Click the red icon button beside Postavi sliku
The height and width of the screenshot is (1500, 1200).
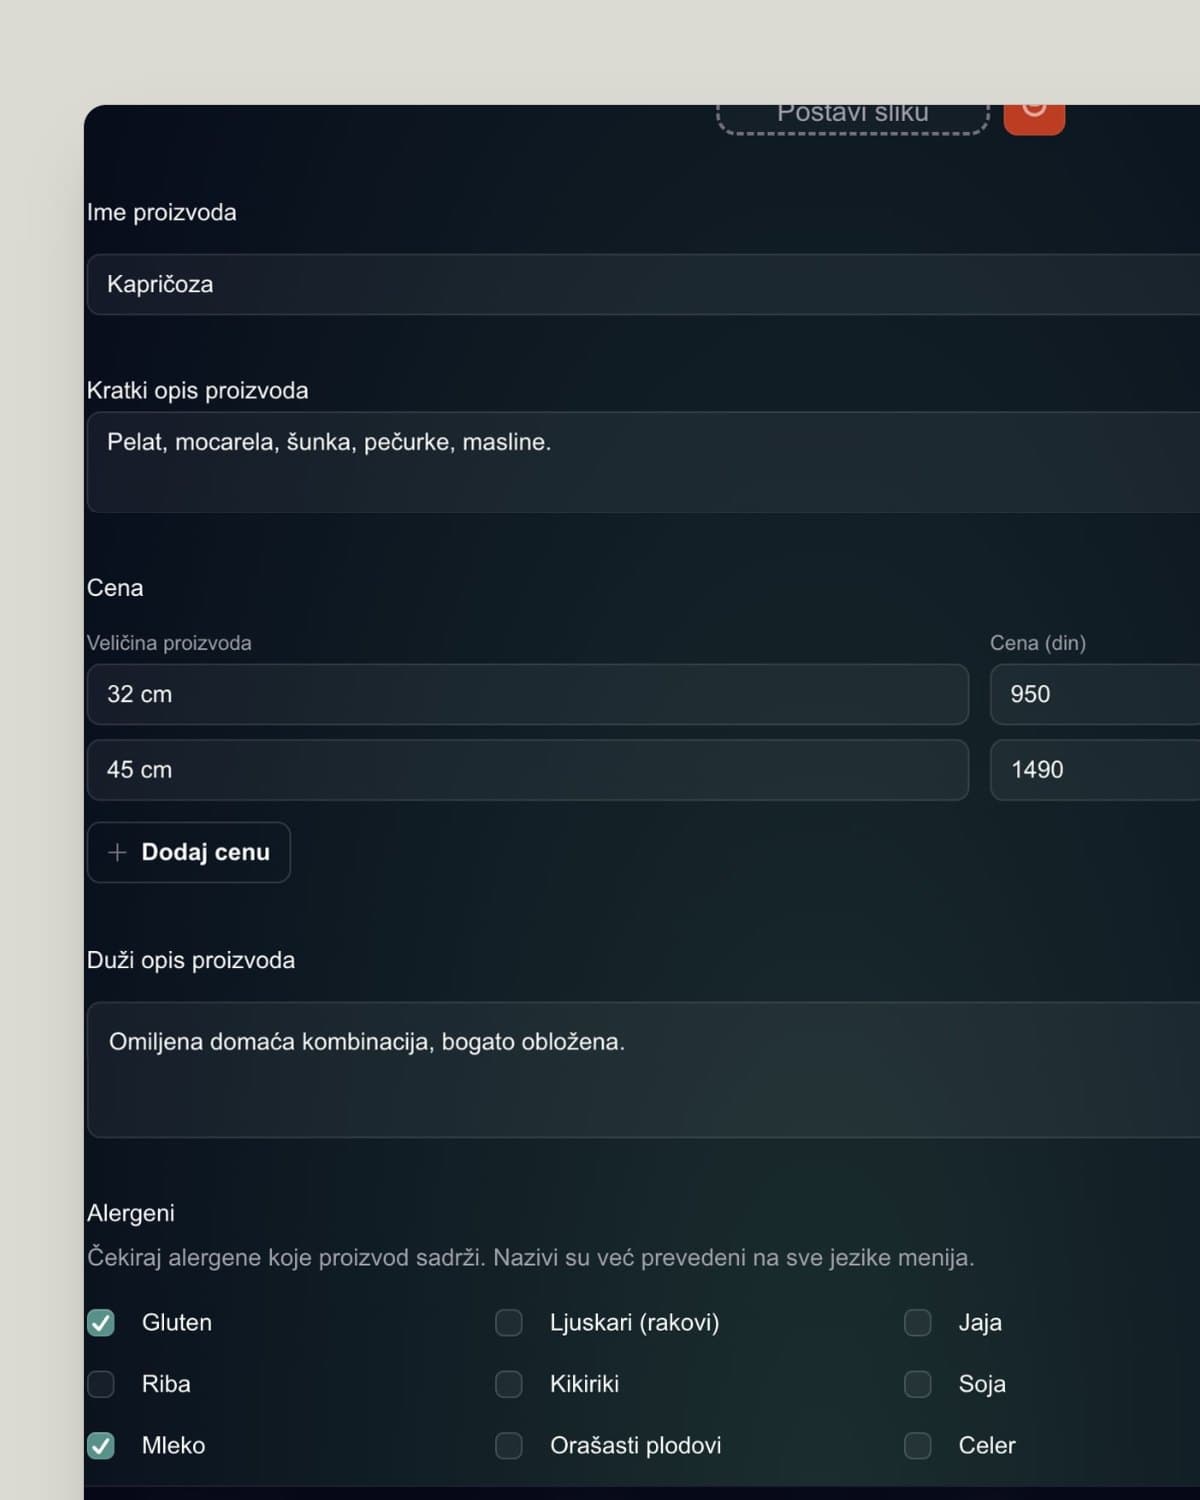point(1034,118)
